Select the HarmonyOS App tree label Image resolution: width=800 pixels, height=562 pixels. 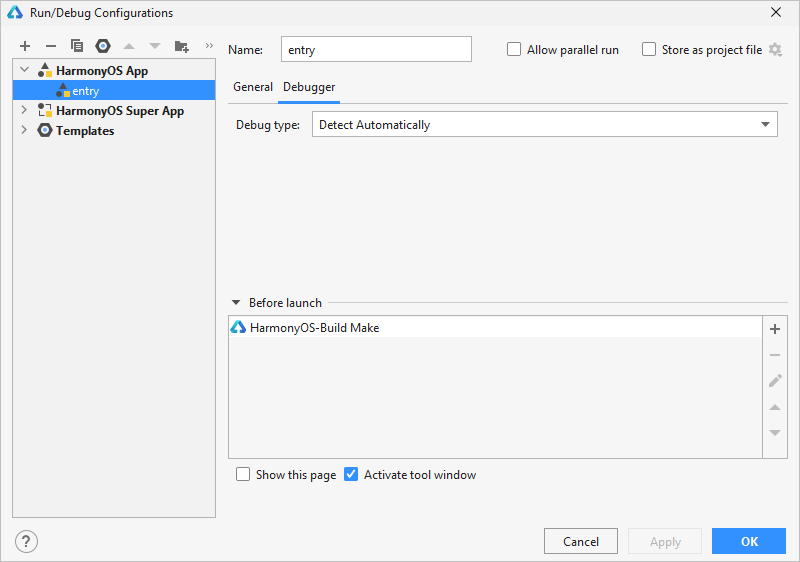click(x=102, y=71)
